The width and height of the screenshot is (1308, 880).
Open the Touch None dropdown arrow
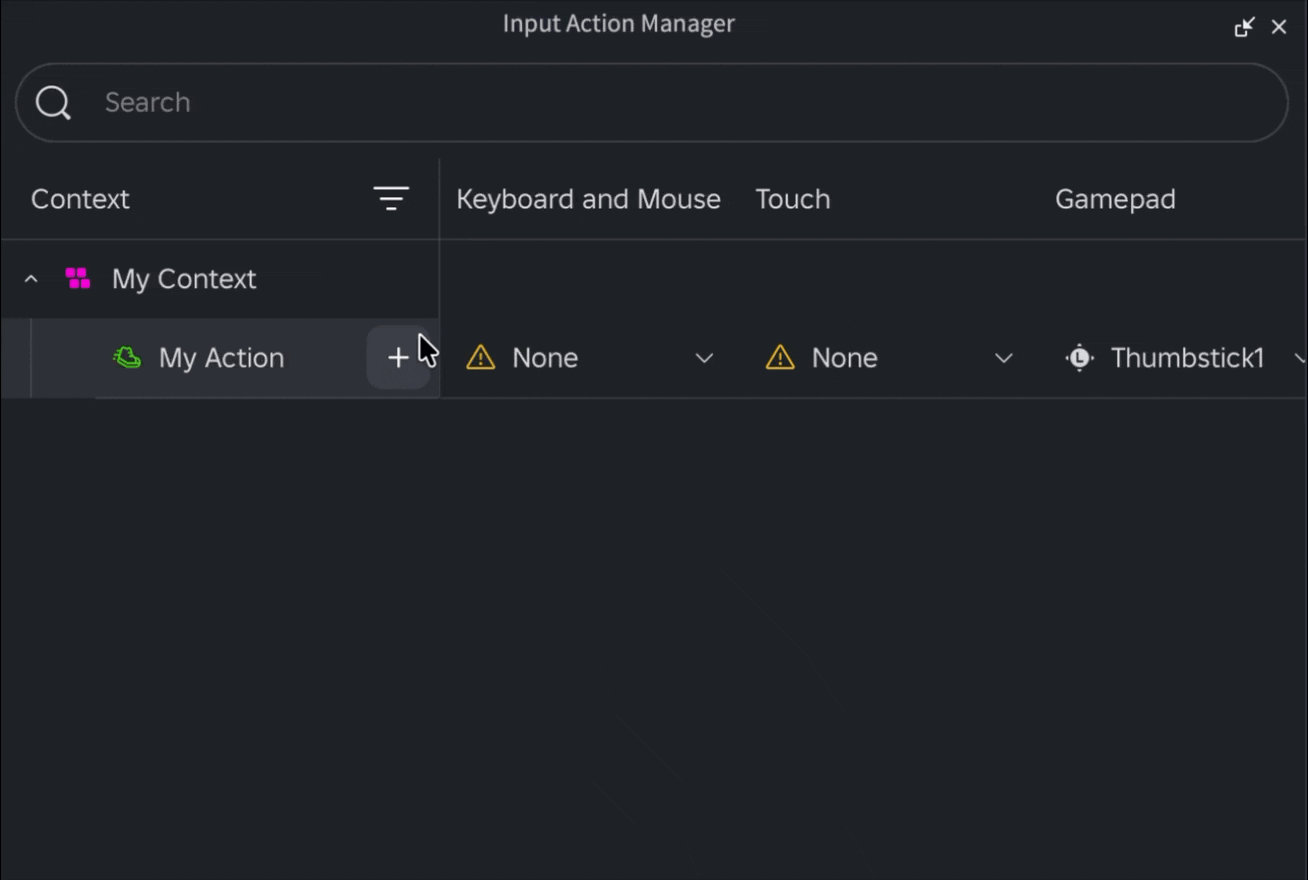pos(1003,358)
